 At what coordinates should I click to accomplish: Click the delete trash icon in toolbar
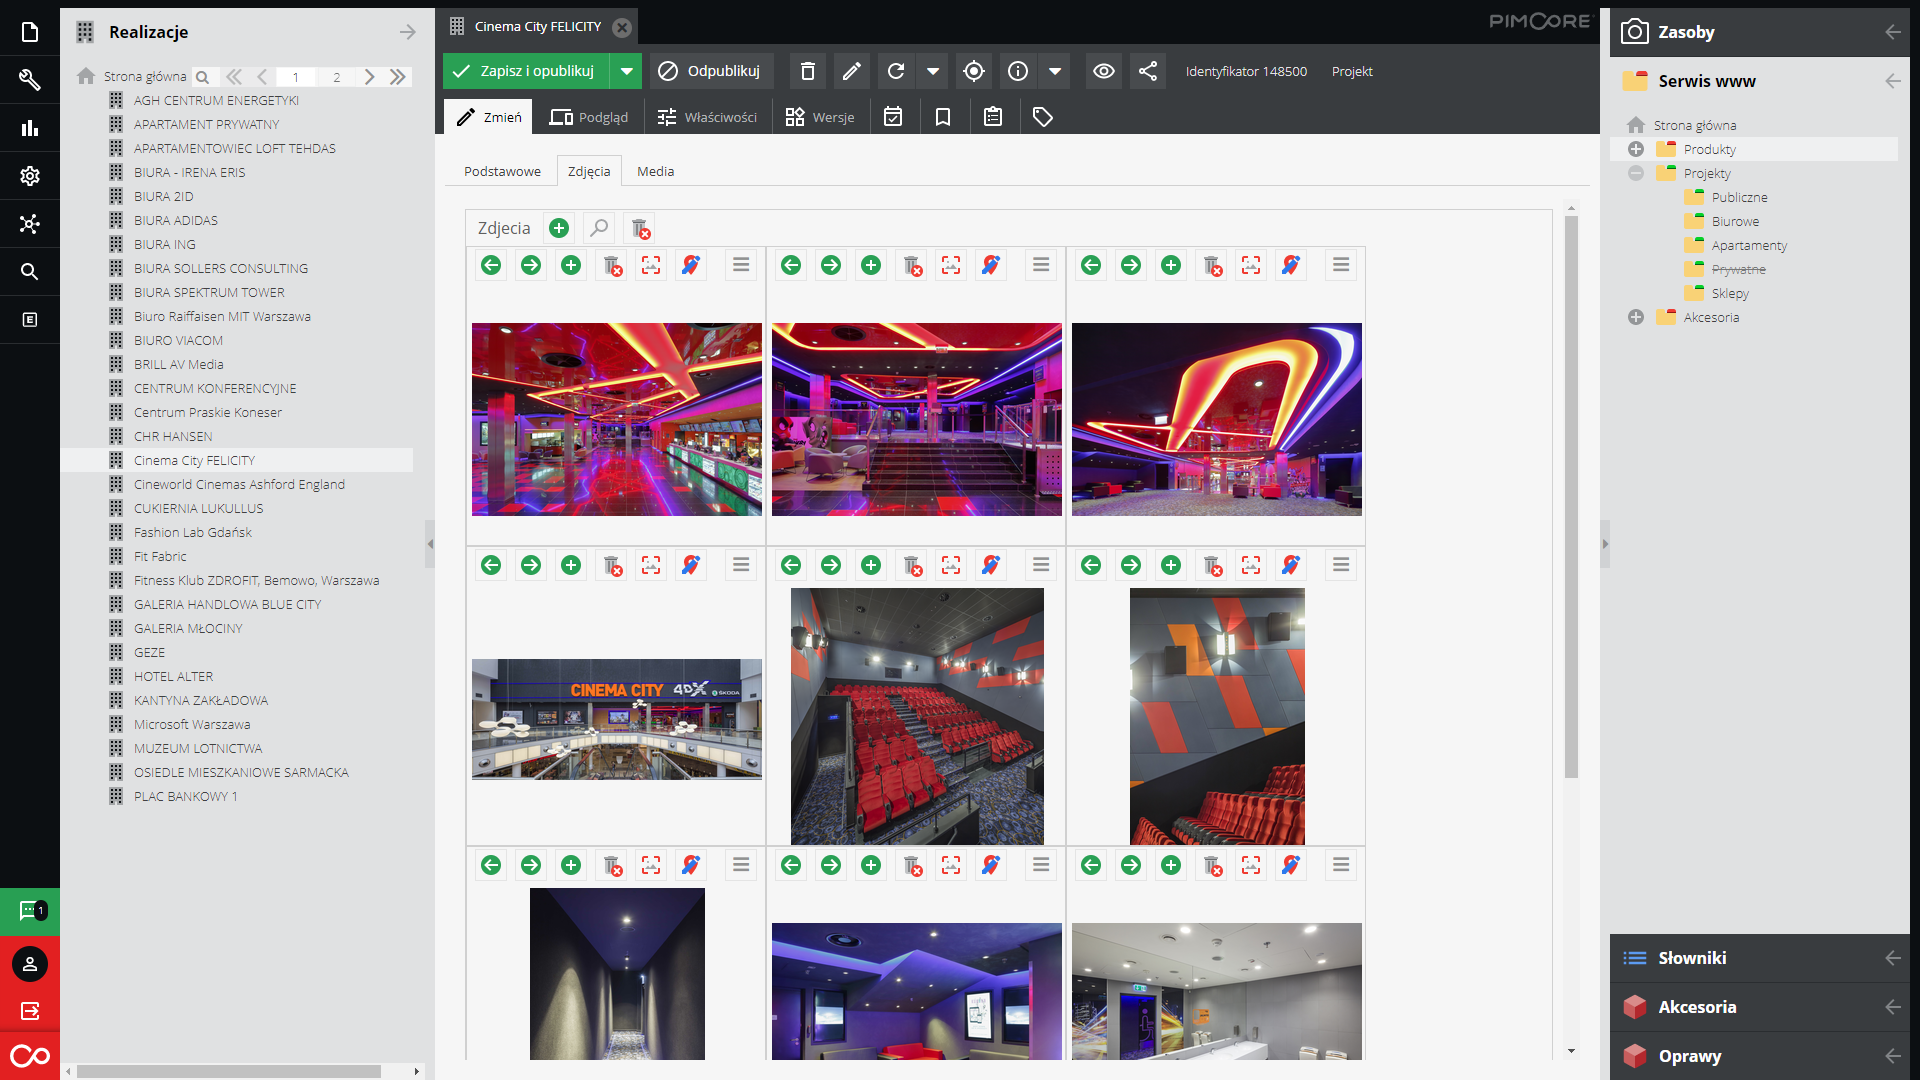(808, 71)
